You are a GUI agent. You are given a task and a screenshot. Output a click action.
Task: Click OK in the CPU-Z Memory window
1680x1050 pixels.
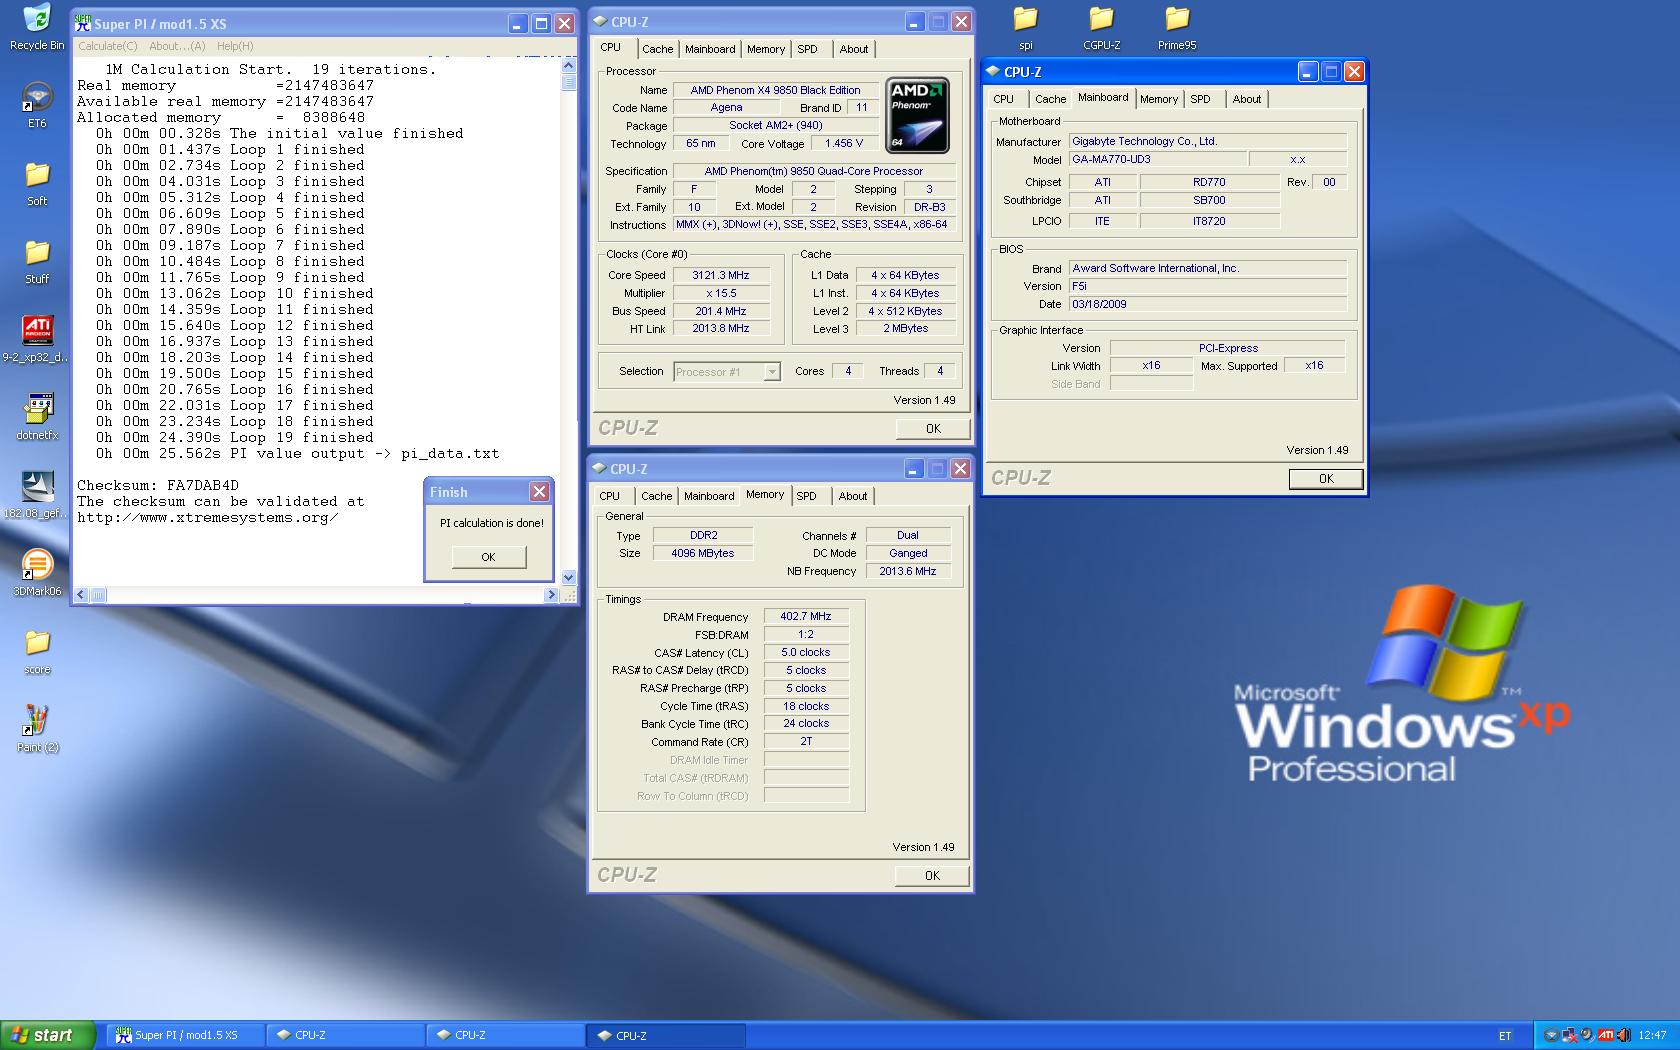pos(932,875)
